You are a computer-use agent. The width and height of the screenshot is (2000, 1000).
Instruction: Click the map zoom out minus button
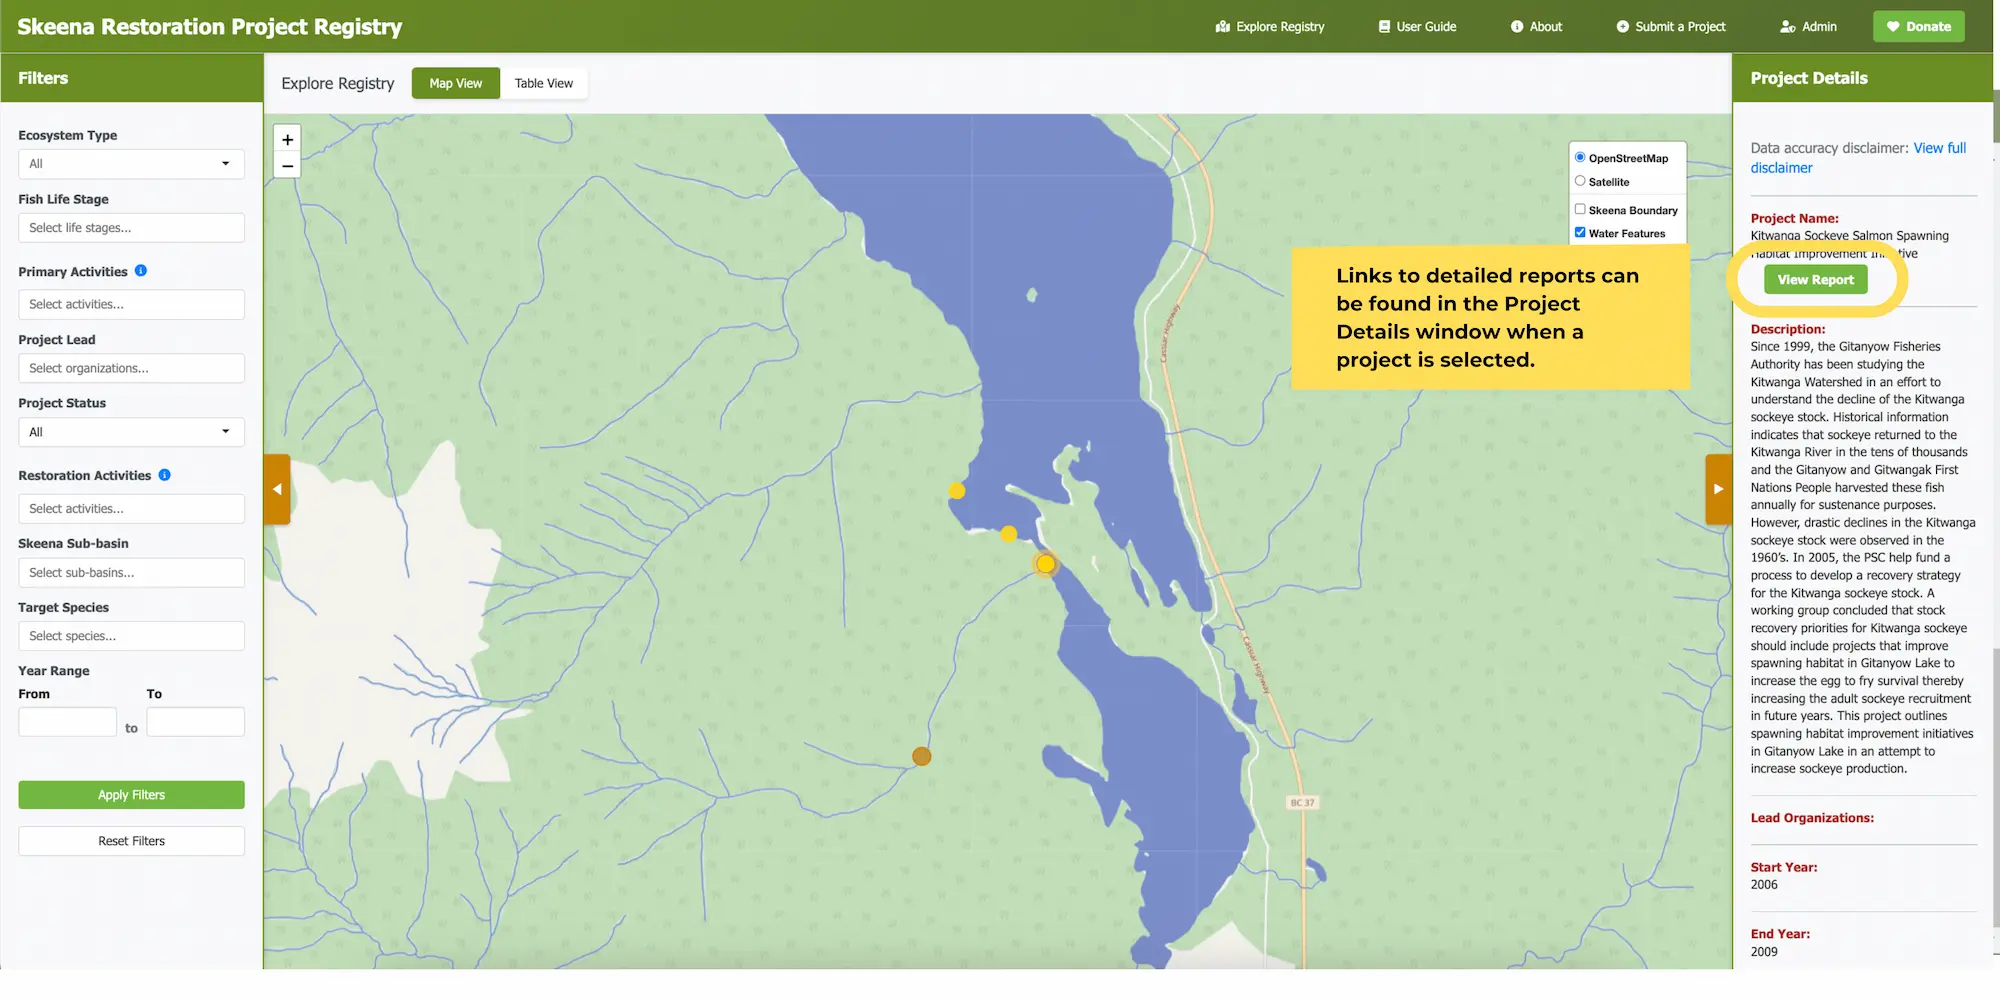[288, 166]
